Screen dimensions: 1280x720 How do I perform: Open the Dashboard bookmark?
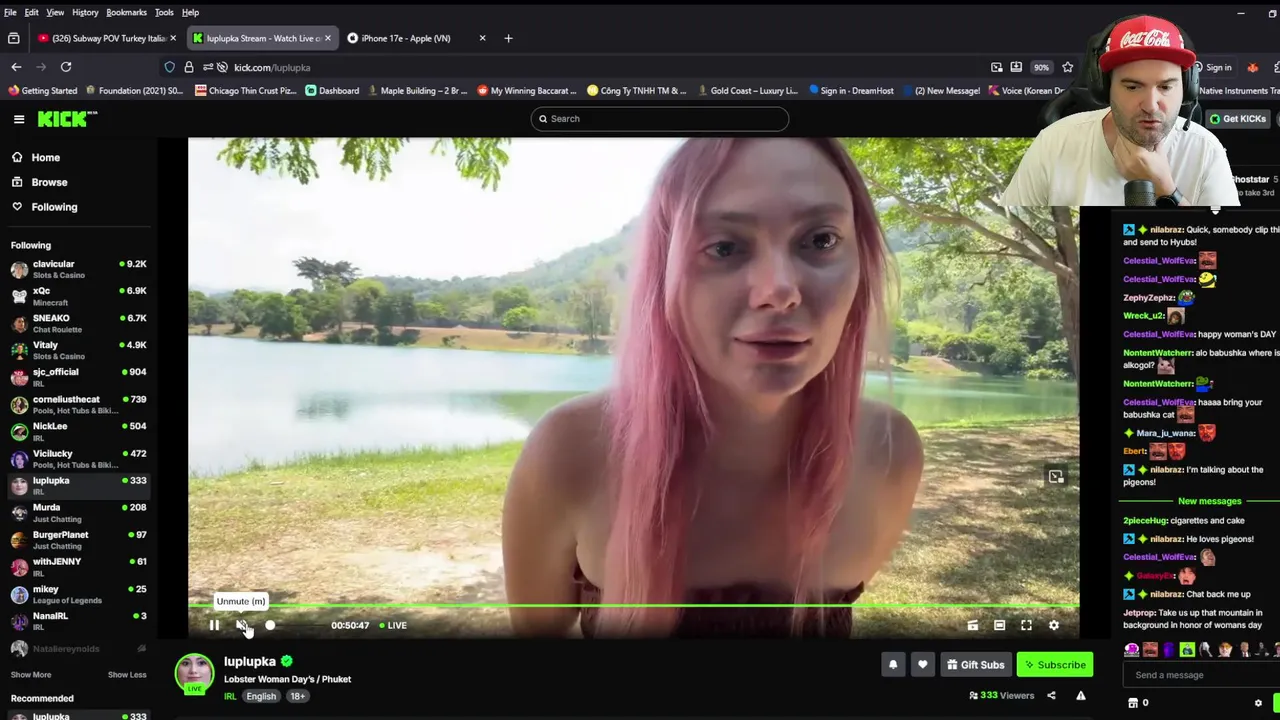[x=332, y=90]
